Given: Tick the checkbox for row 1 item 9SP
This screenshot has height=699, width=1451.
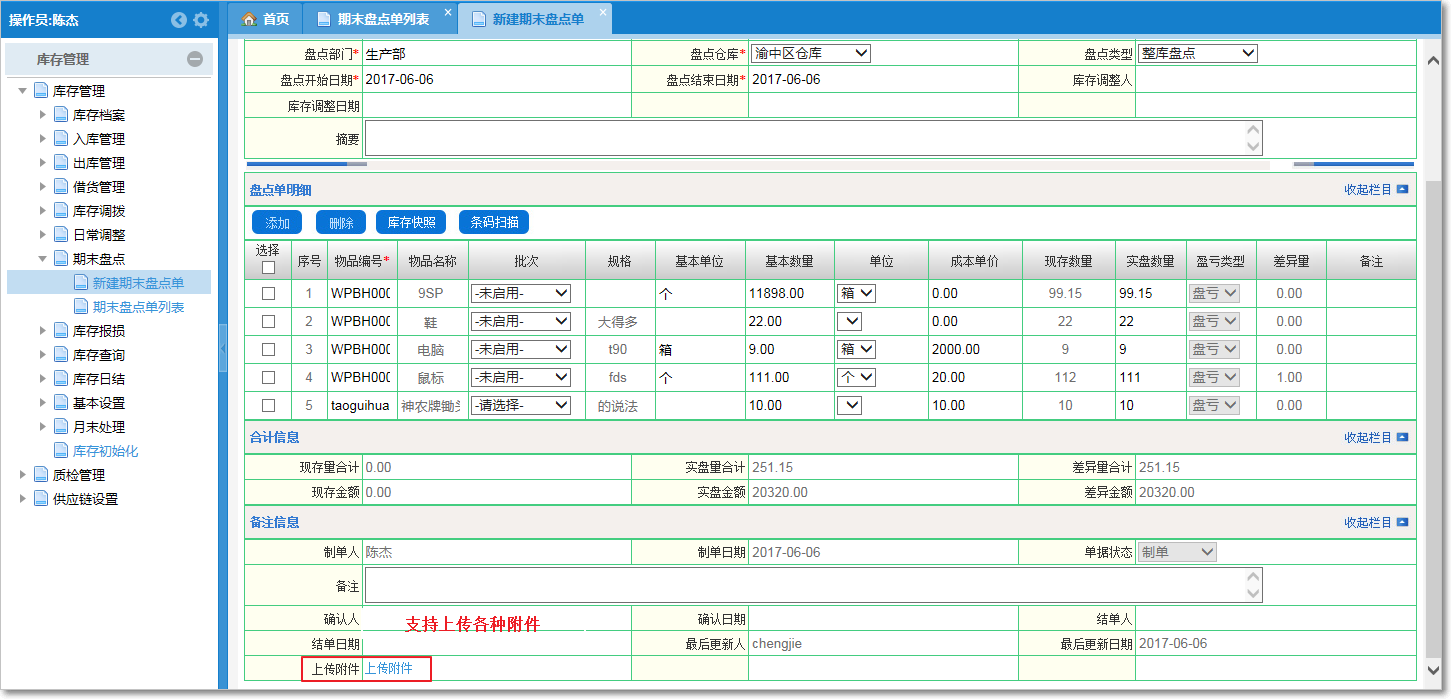Looking at the screenshot, I should pos(268,294).
